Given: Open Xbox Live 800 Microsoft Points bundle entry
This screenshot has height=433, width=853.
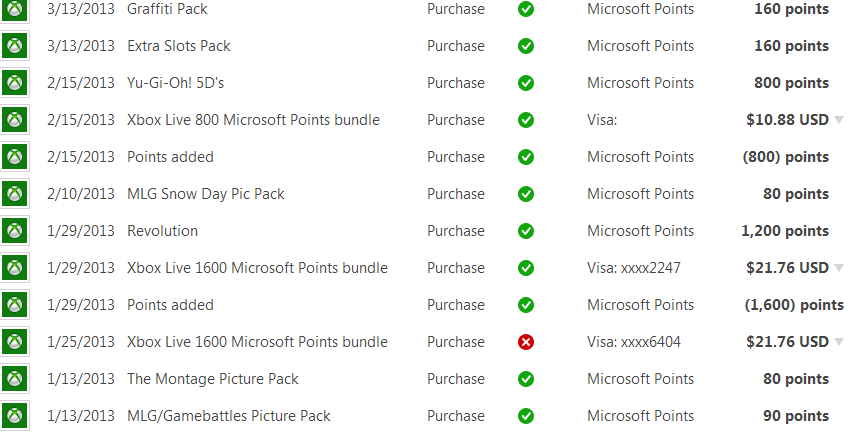Looking at the screenshot, I should (x=253, y=120).
